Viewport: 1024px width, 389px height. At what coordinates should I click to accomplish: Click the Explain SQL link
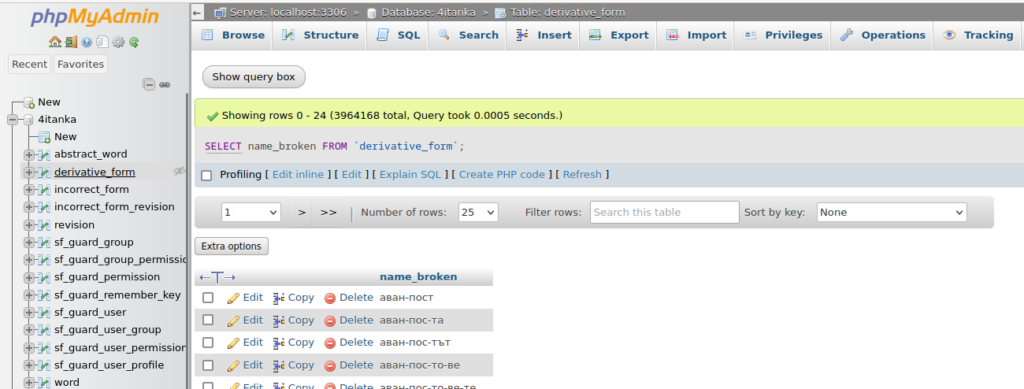[410, 175]
